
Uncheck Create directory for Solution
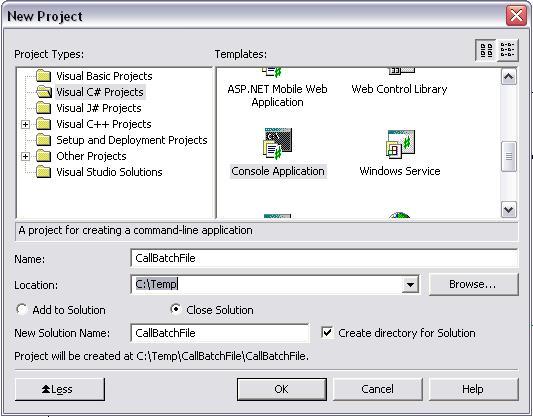click(x=327, y=332)
